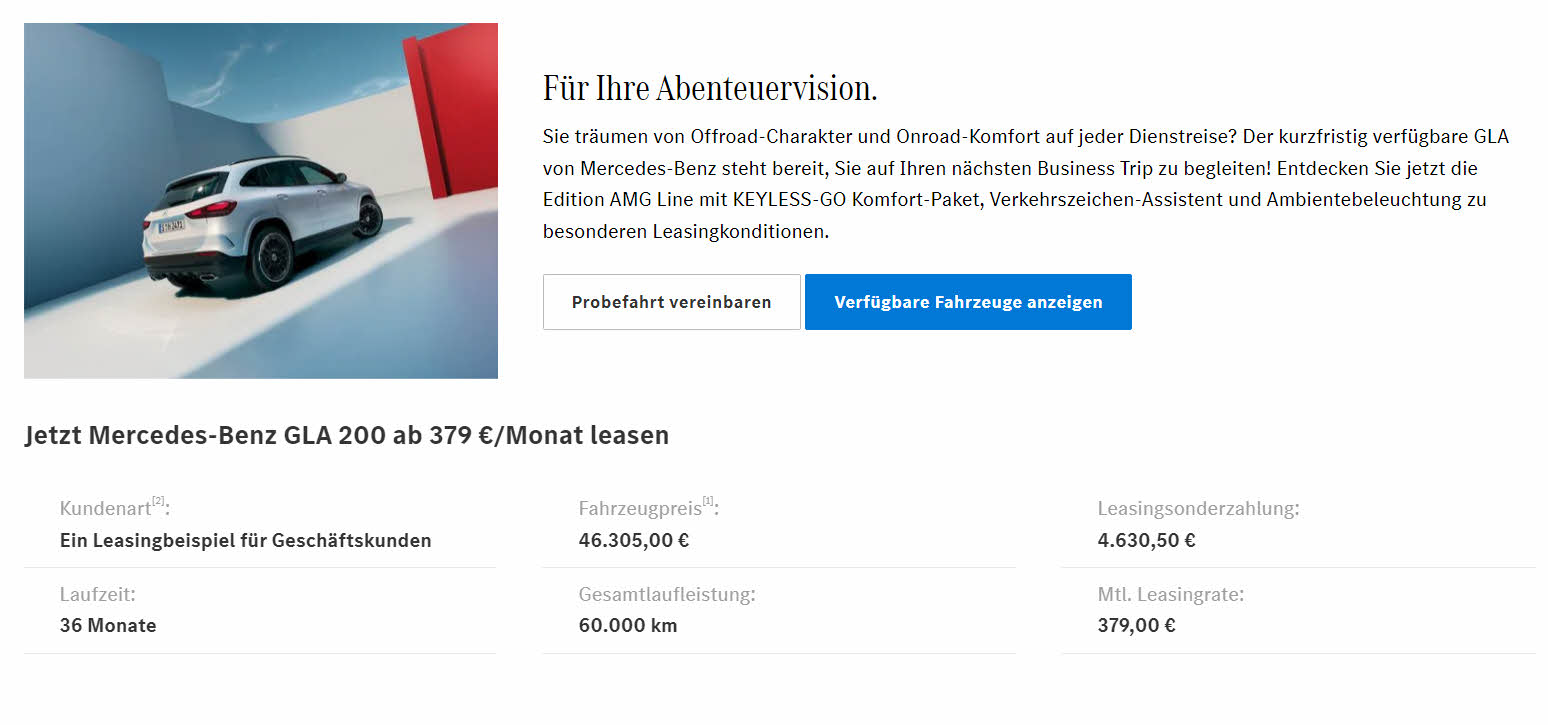Click the Probefahrt vereinbaren button
Screen dimensions: 1548x725
[x=671, y=302]
